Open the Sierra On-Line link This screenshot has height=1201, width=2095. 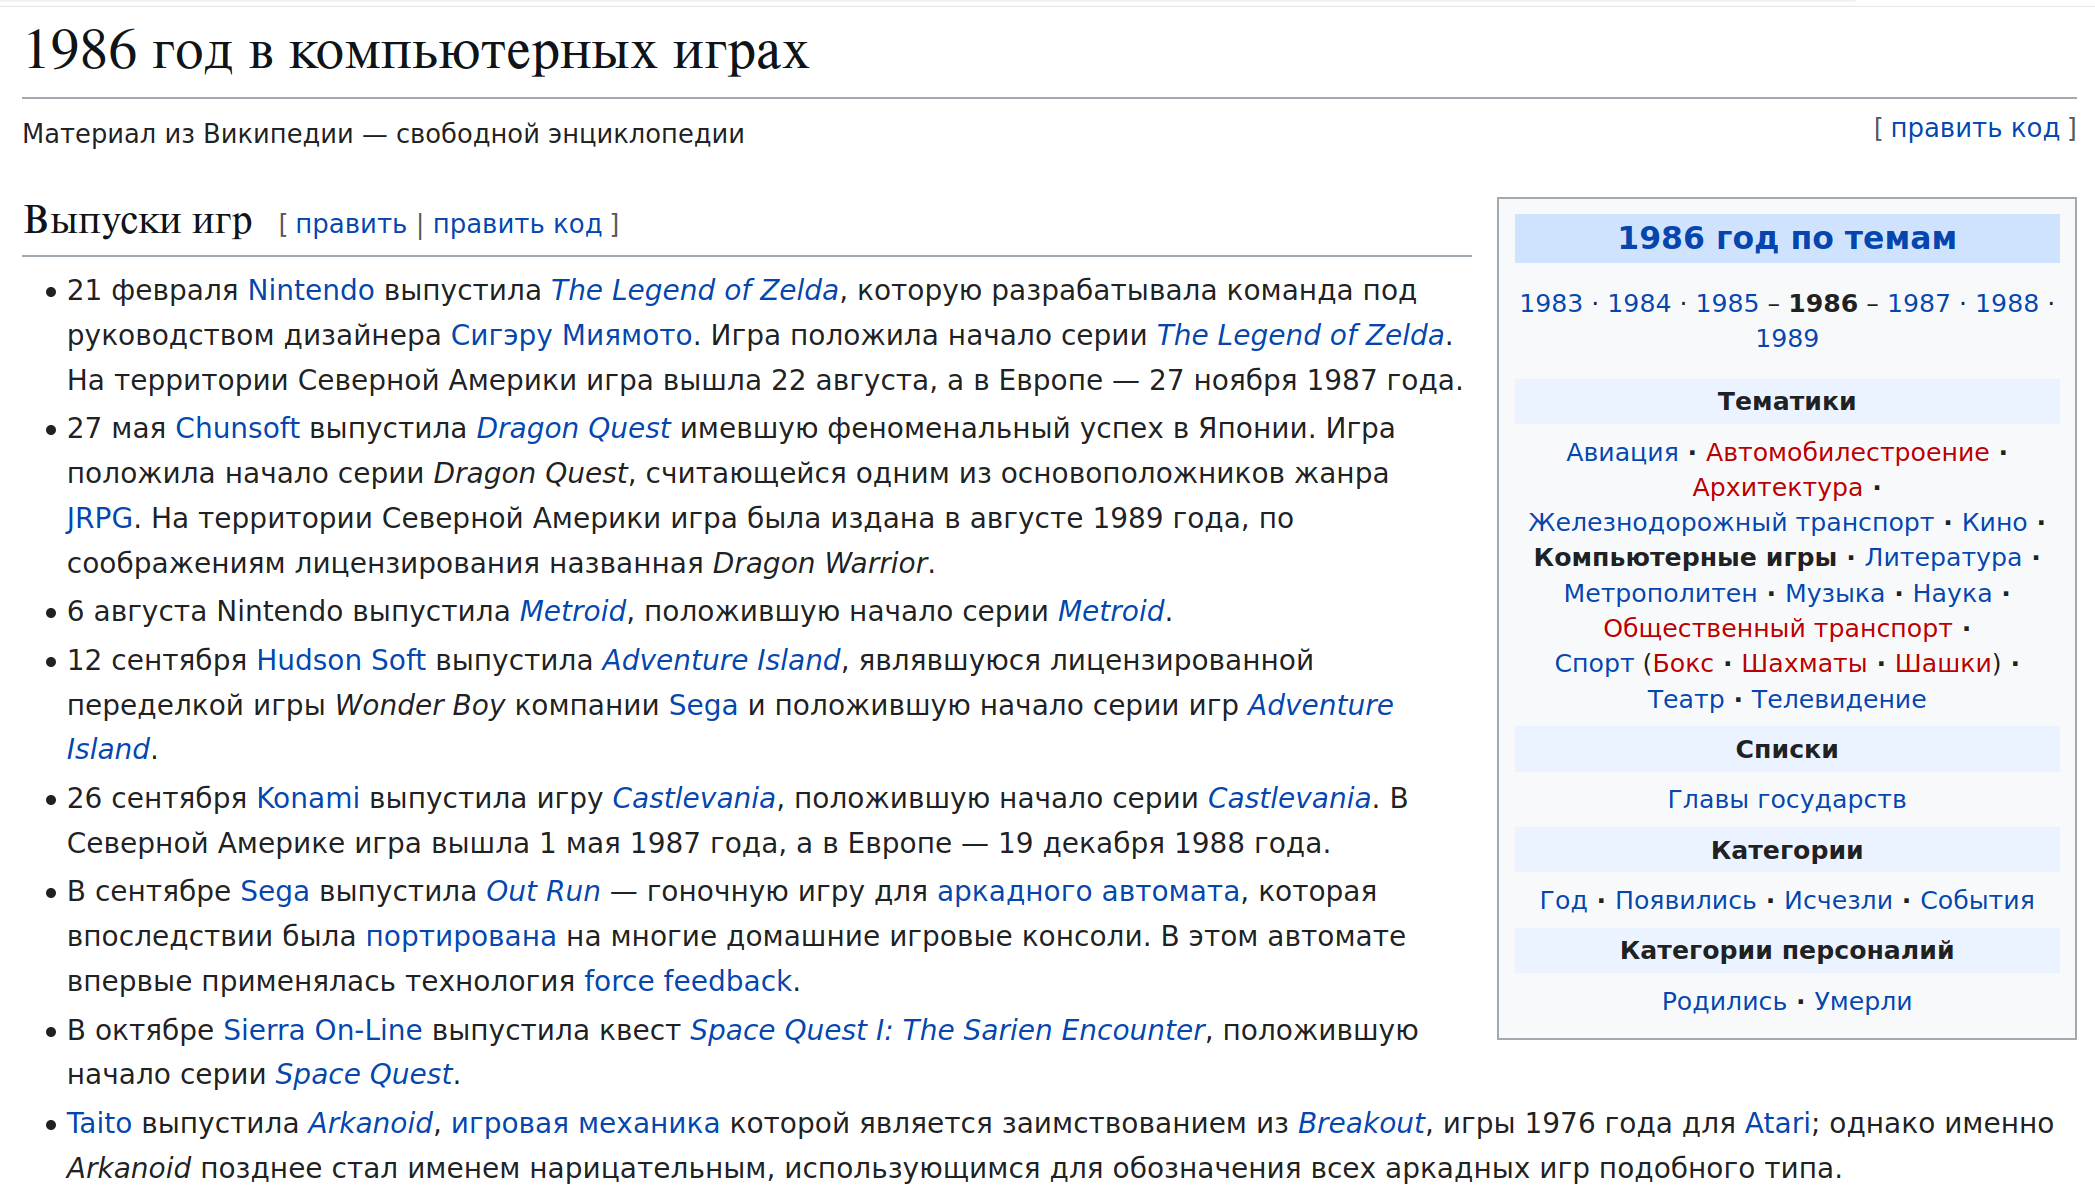(322, 1030)
